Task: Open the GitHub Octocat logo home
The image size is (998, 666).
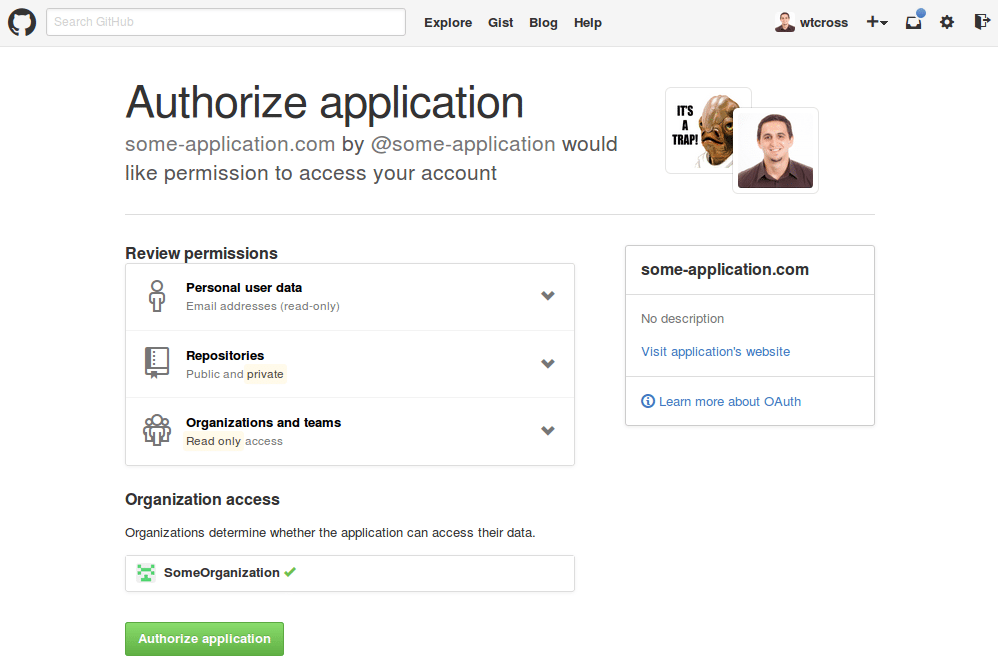Action: click(22, 22)
